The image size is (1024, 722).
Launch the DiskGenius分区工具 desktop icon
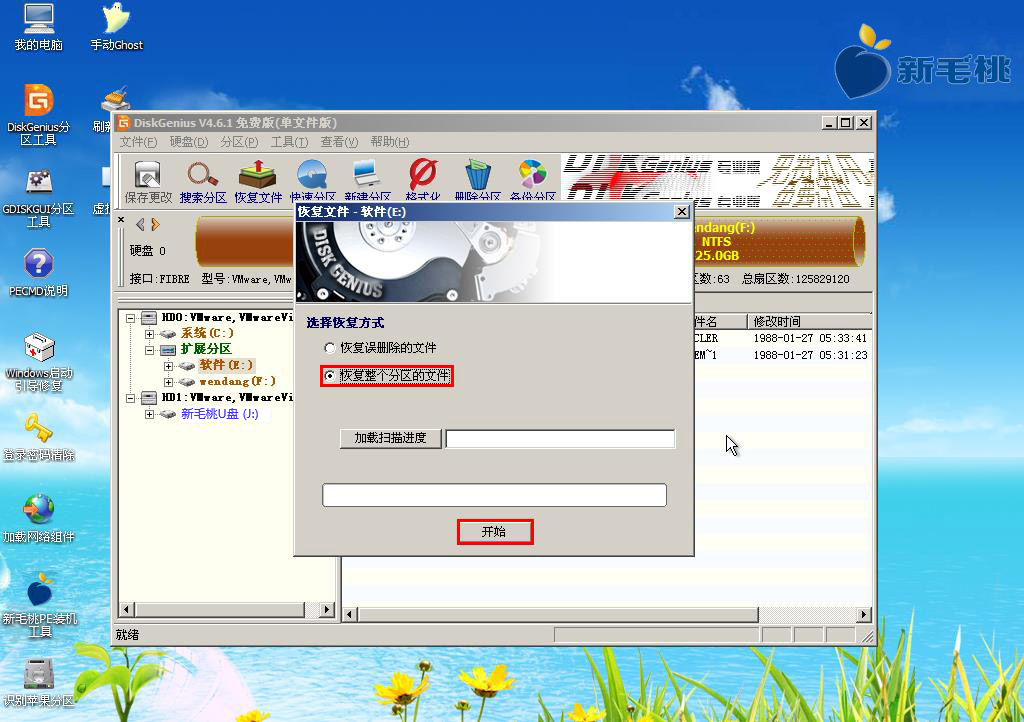tap(39, 115)
